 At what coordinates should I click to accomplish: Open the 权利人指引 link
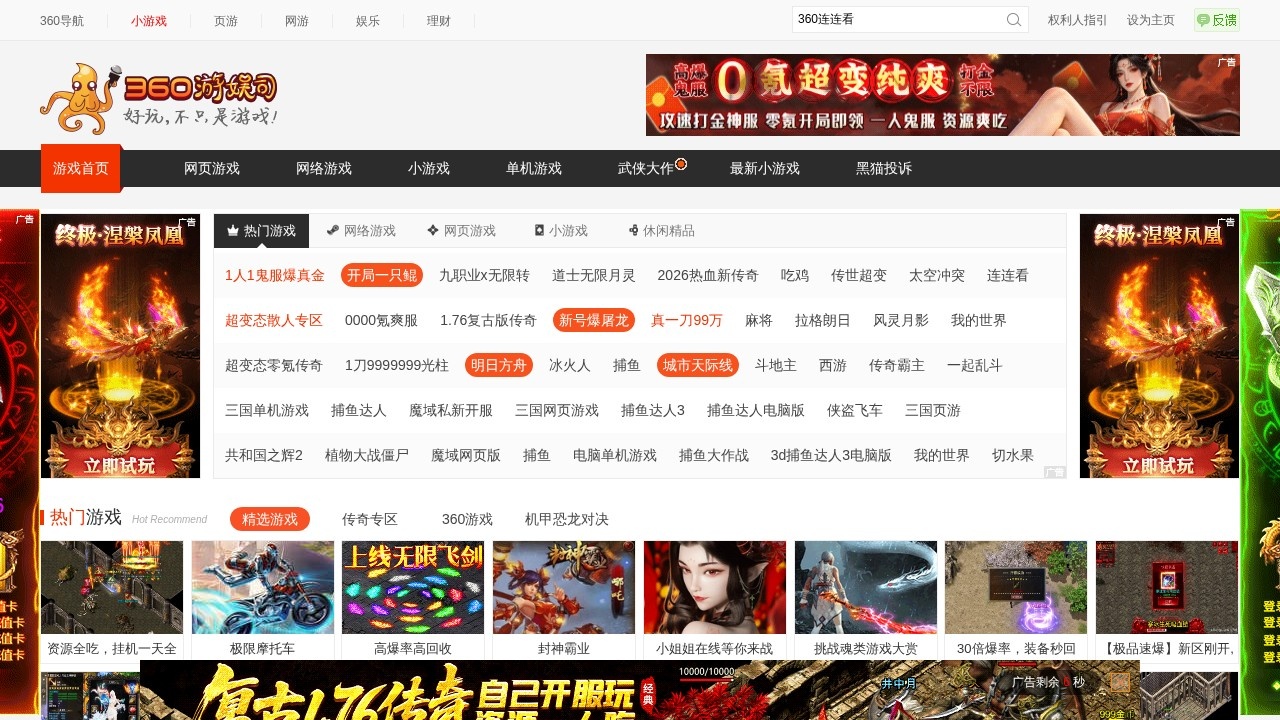click(x=1077, y=20)
